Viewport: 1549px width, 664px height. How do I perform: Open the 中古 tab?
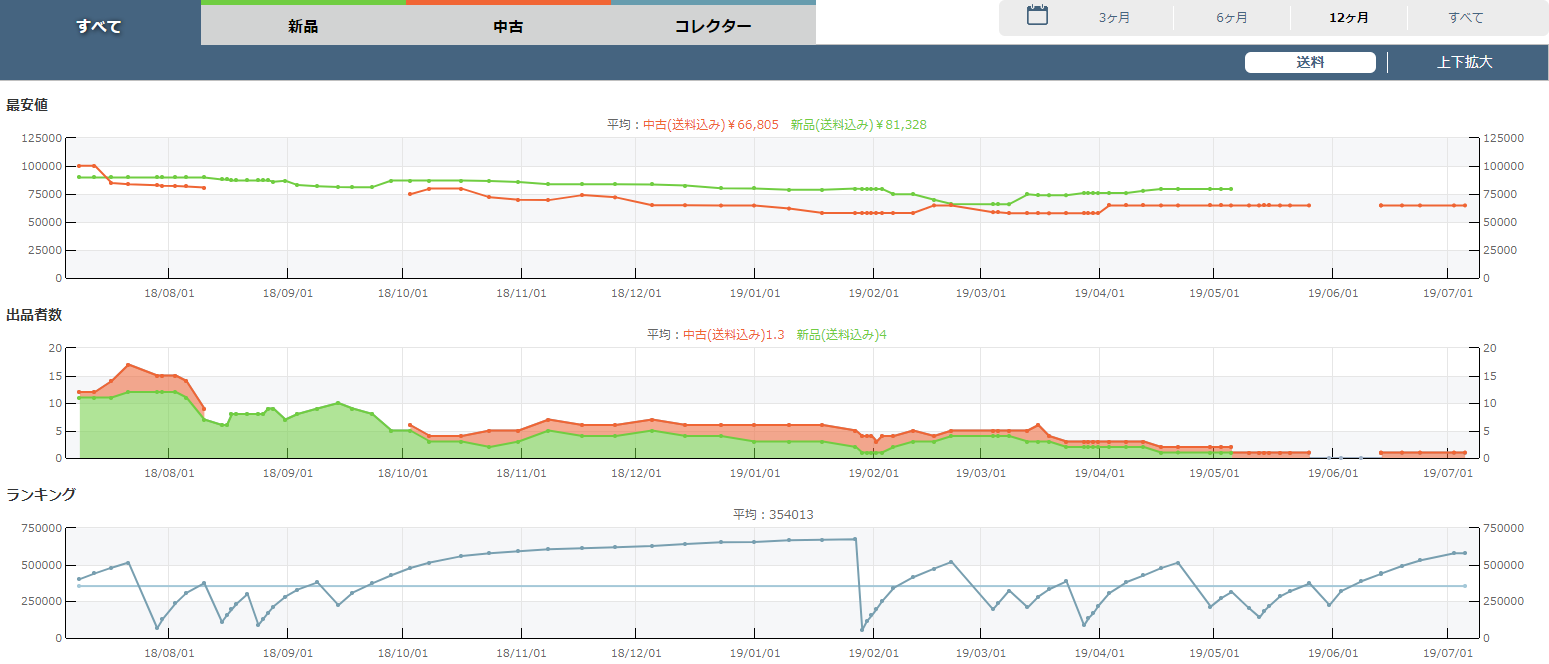[x=508, y=26]
